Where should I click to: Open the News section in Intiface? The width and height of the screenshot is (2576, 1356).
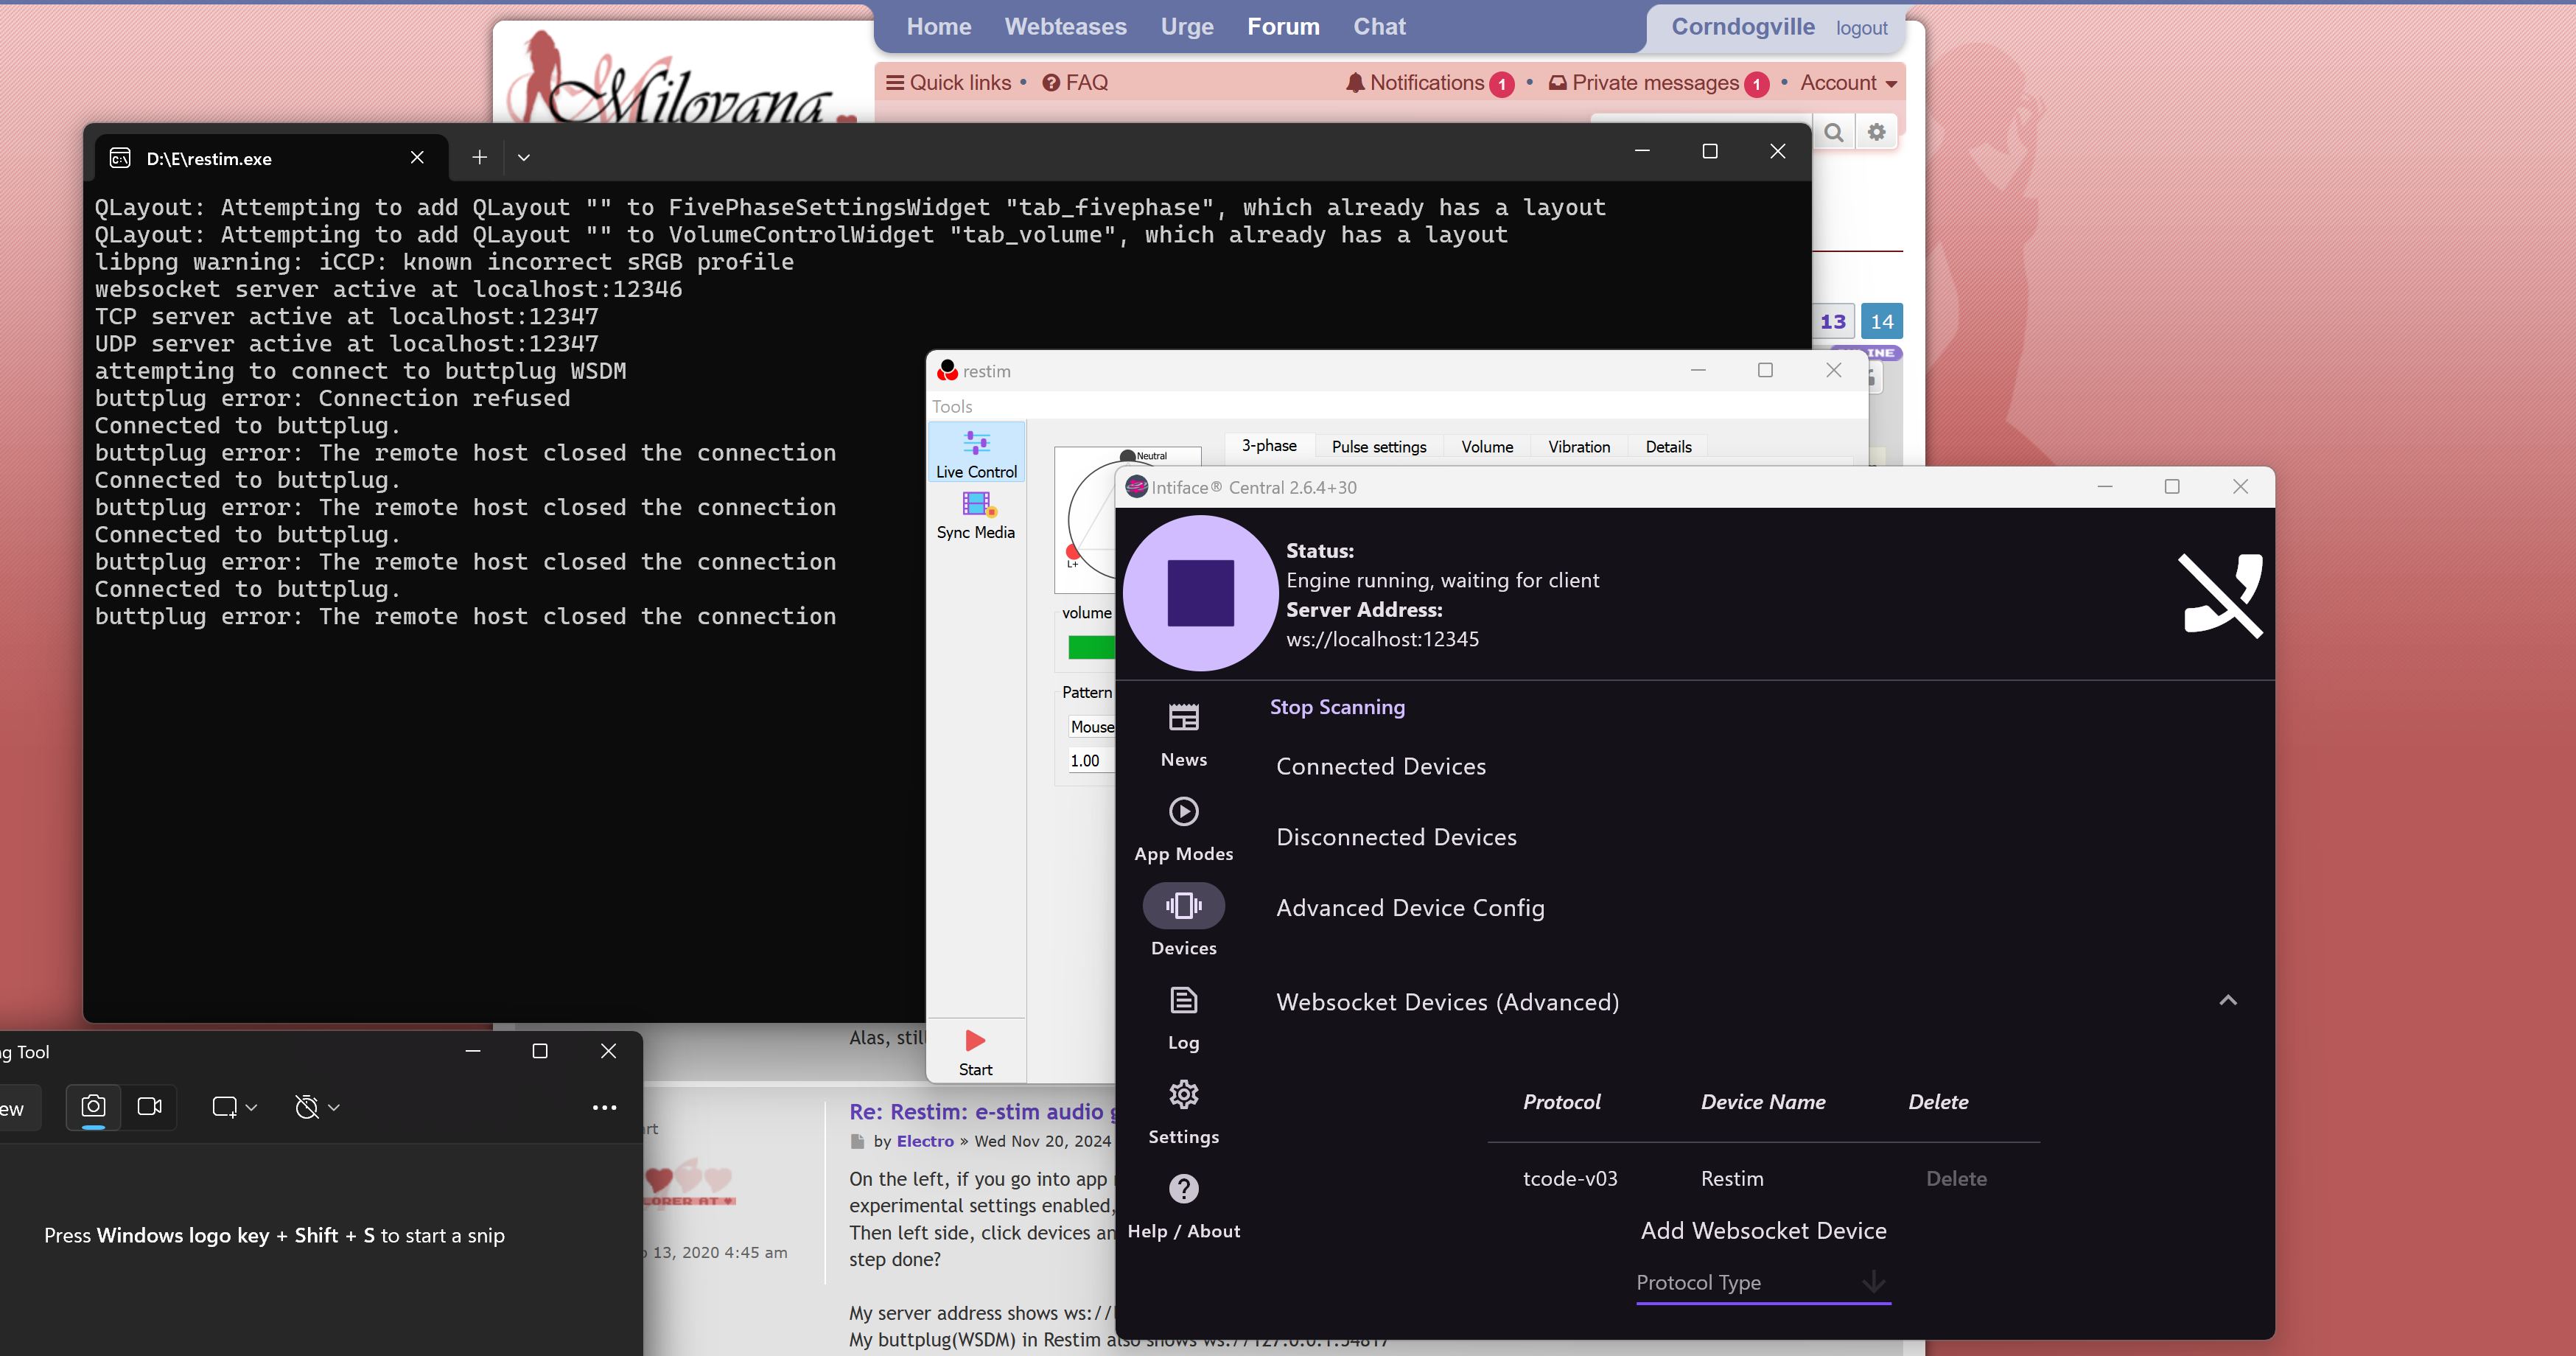tap(1184, 735)
